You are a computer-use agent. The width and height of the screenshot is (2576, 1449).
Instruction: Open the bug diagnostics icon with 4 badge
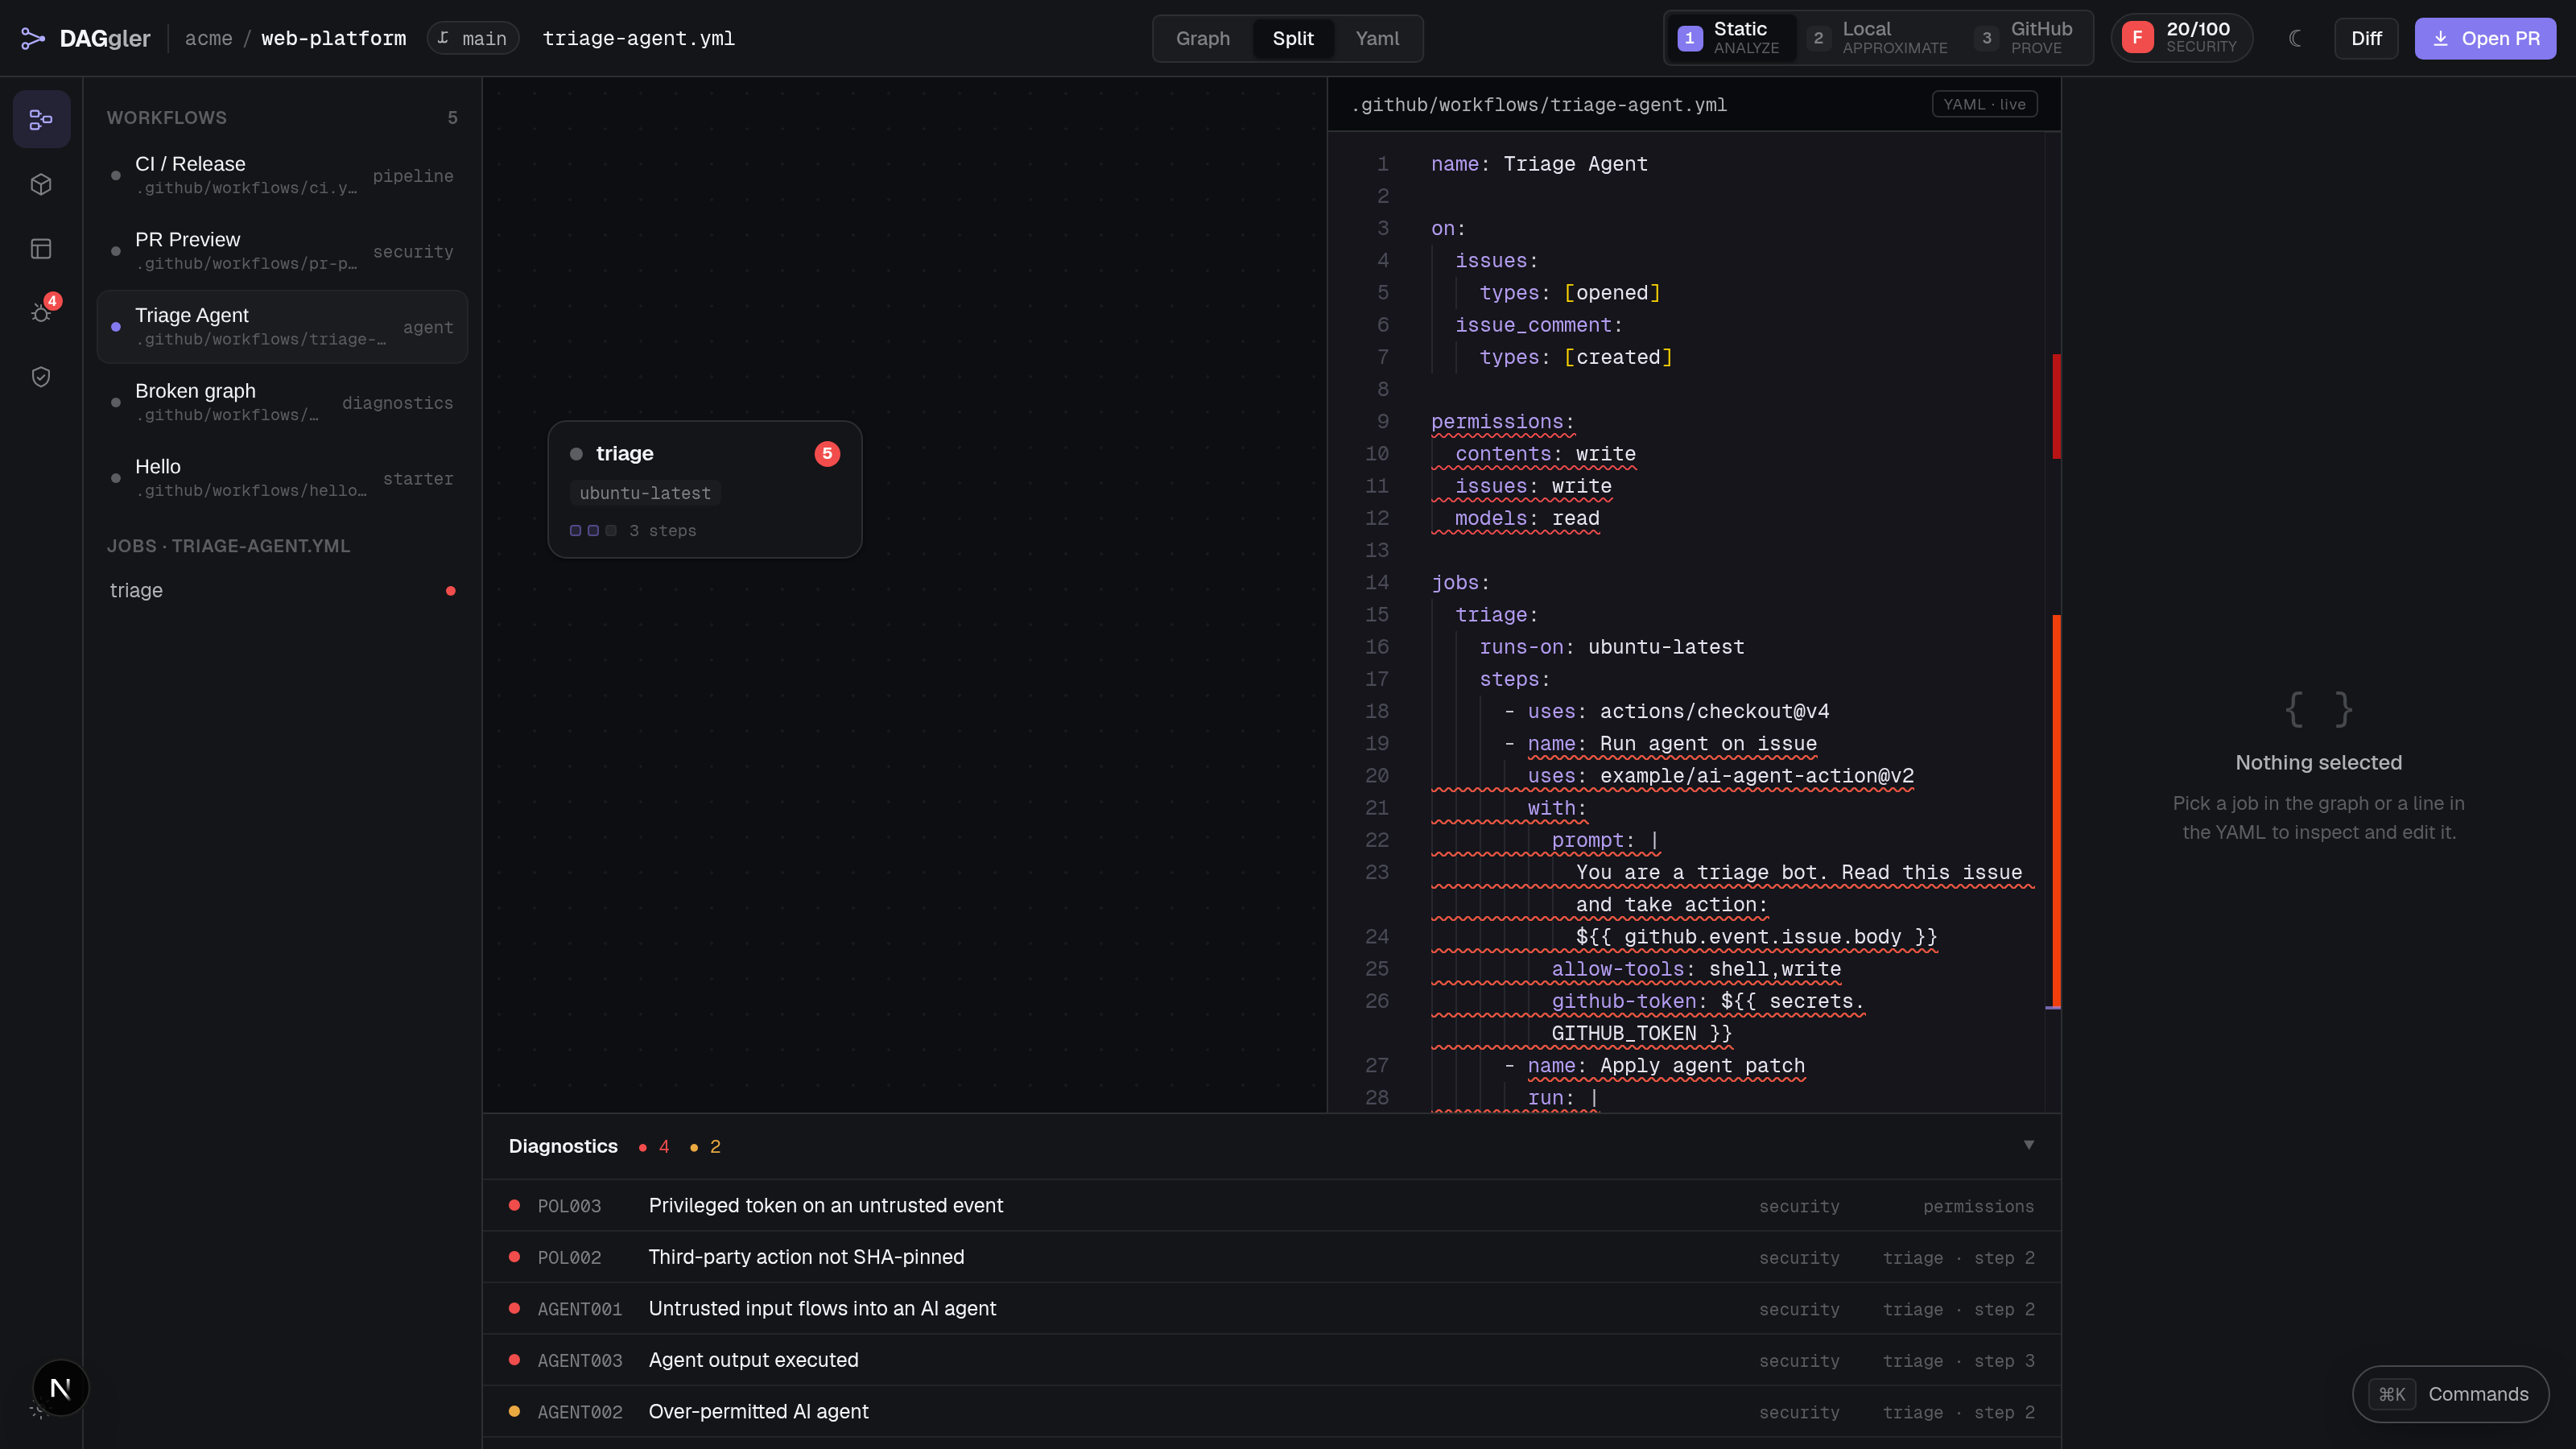point(41,312)
